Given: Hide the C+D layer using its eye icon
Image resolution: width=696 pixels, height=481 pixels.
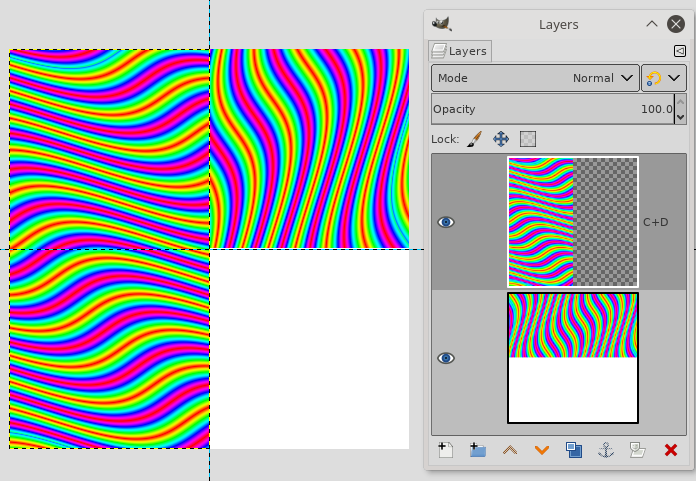Looking at the screenshot, I should pyautogui.click(x=446, y=222).
